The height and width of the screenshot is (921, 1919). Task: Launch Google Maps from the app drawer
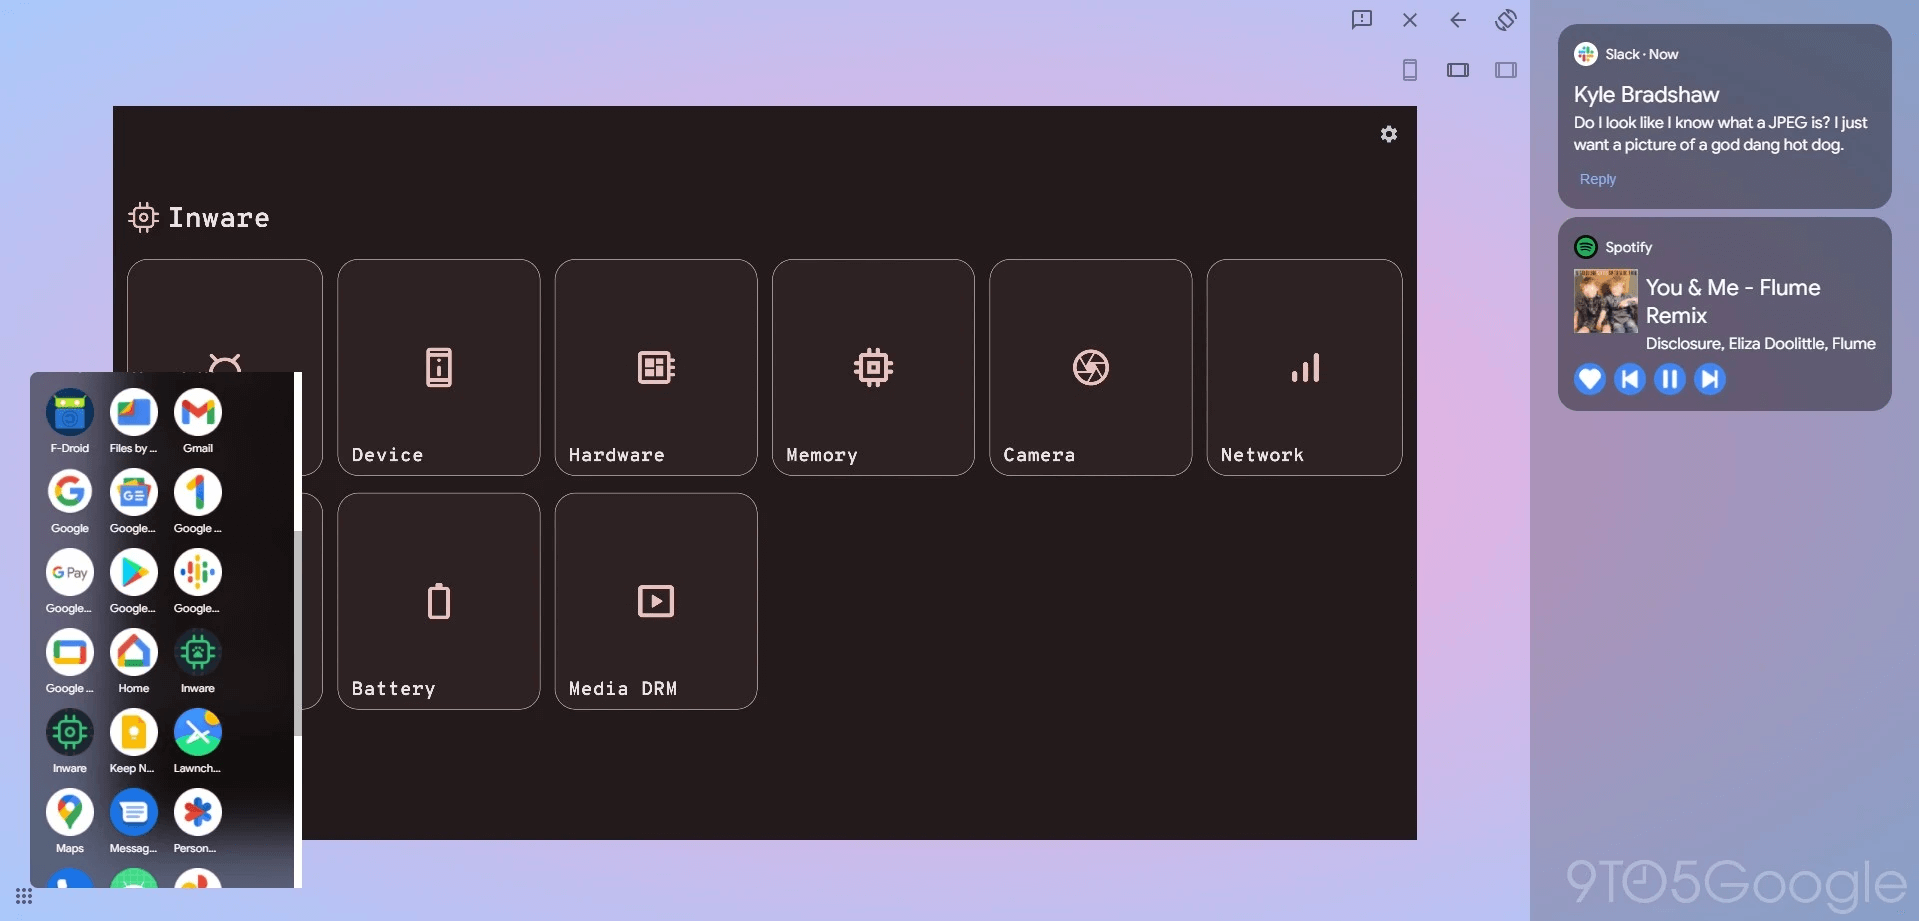[x=69, y=812]
